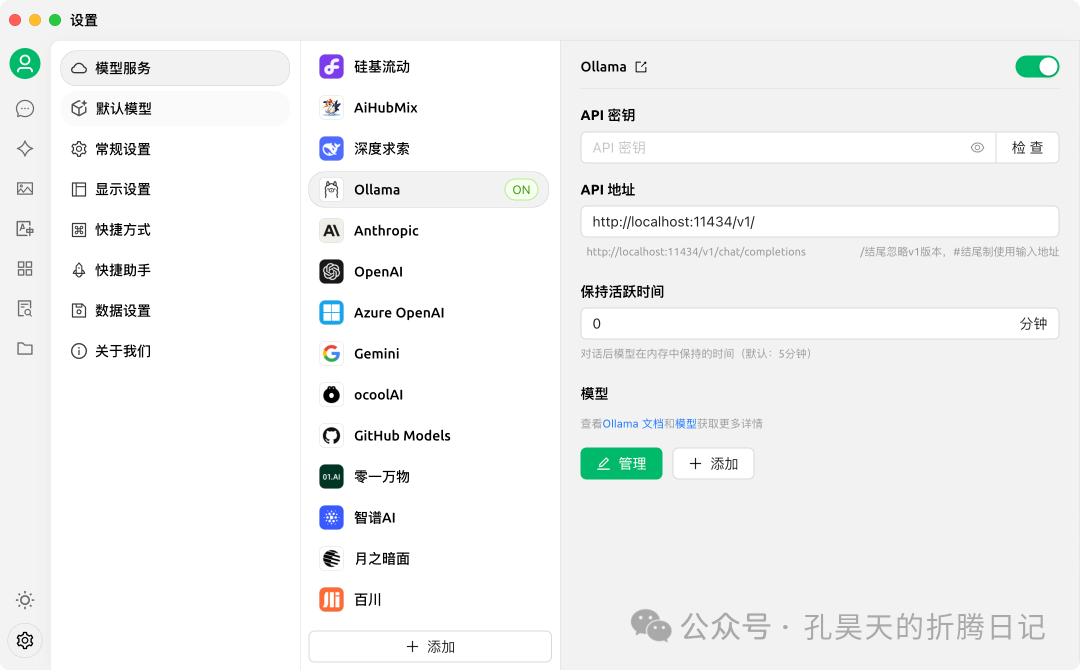Screen dimensions: 1080x670
Task: Open 快捷方式 settings section
Action: pos(175,230)
